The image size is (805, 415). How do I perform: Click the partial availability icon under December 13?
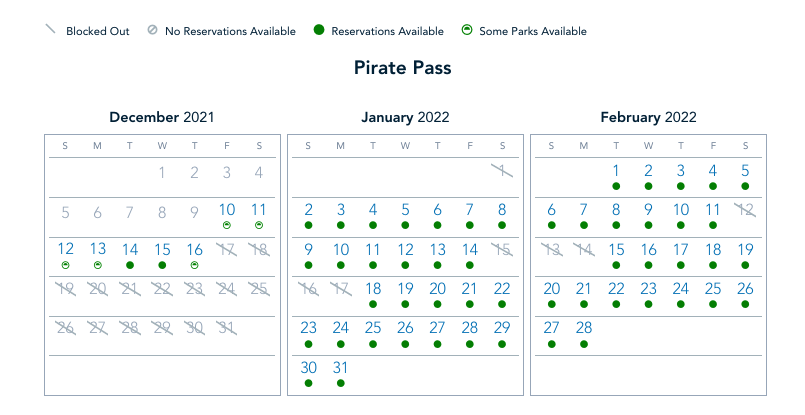click(98, 265)
